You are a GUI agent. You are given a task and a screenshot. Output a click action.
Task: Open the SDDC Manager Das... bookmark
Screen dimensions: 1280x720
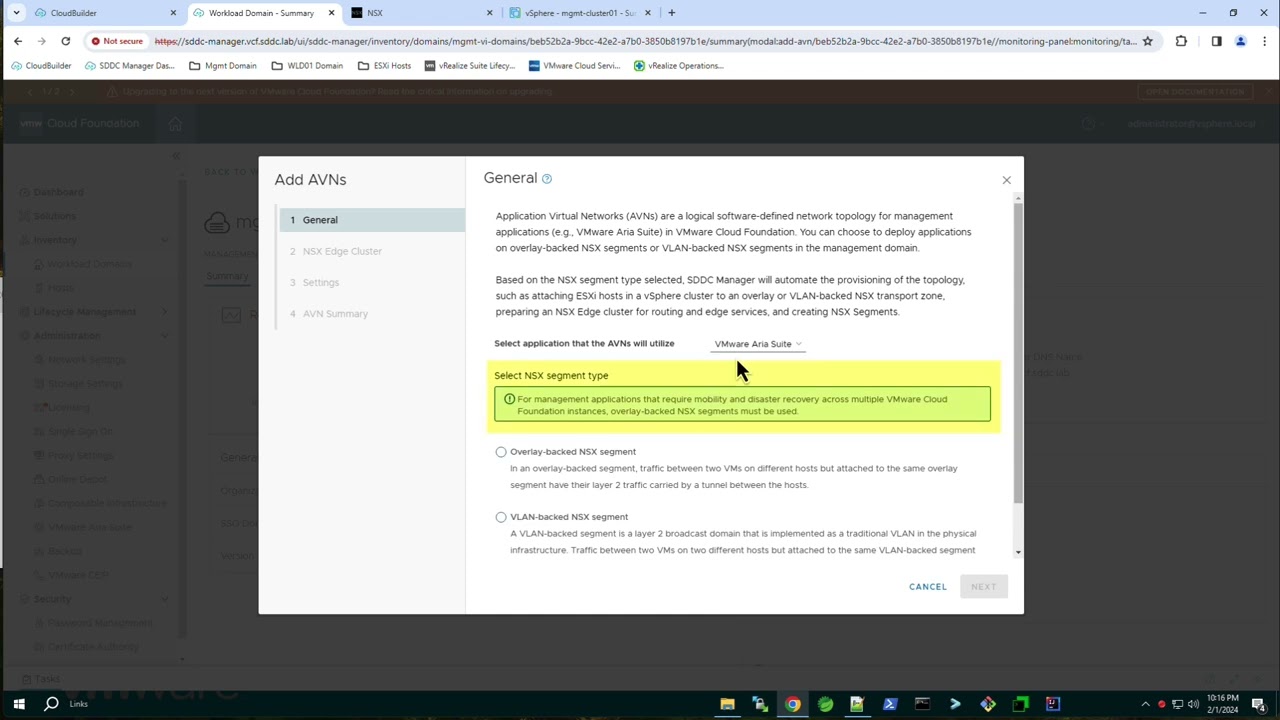[x=130, y=66]
